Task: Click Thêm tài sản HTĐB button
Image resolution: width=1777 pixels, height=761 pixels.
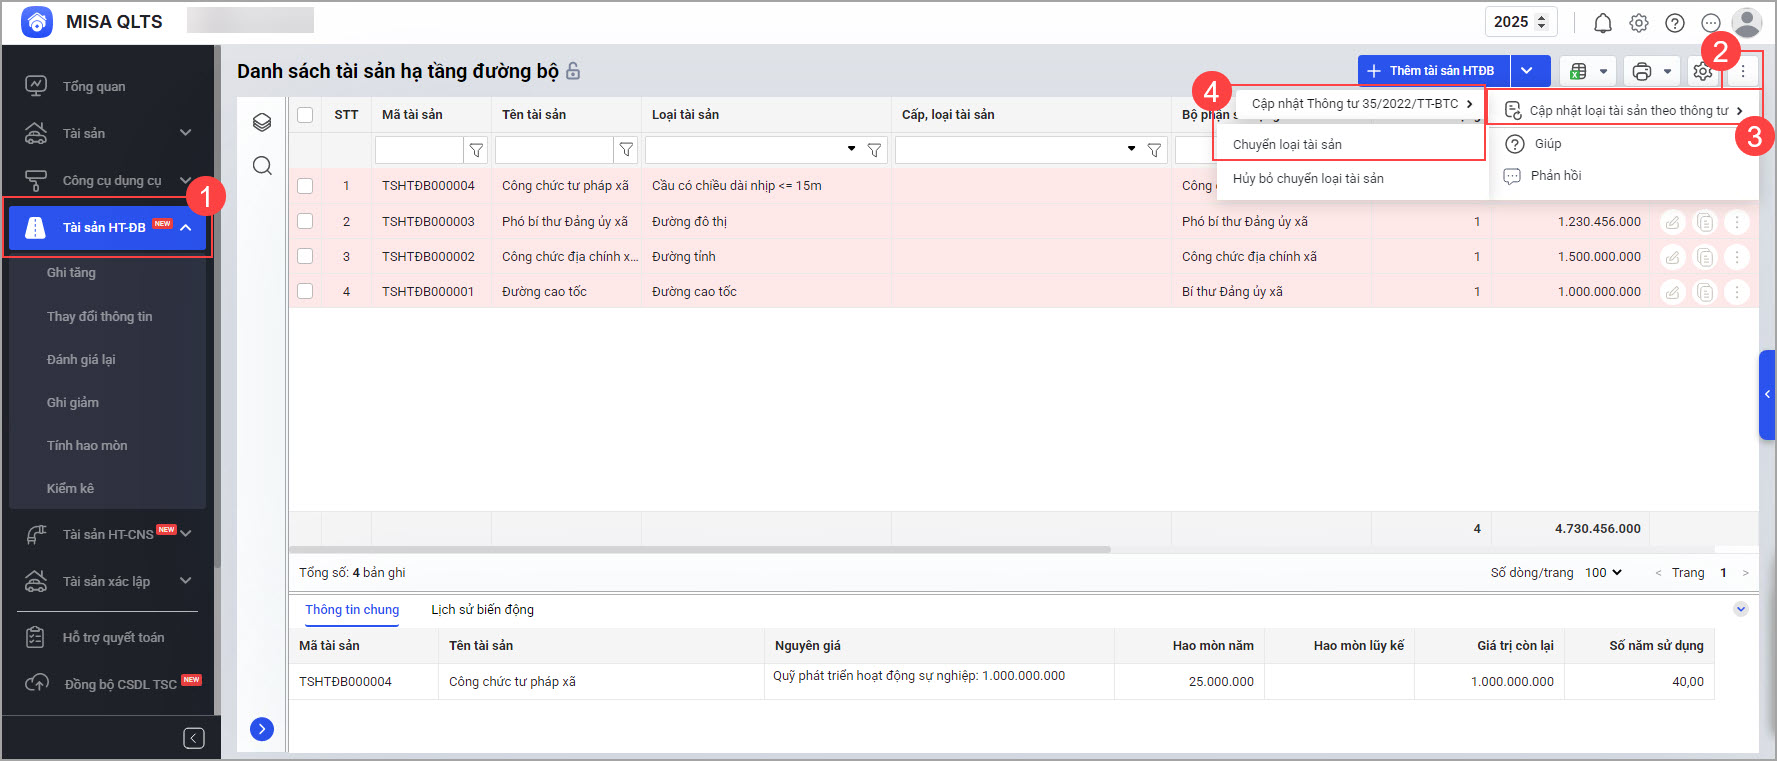Action: [x=1432, y=71]
